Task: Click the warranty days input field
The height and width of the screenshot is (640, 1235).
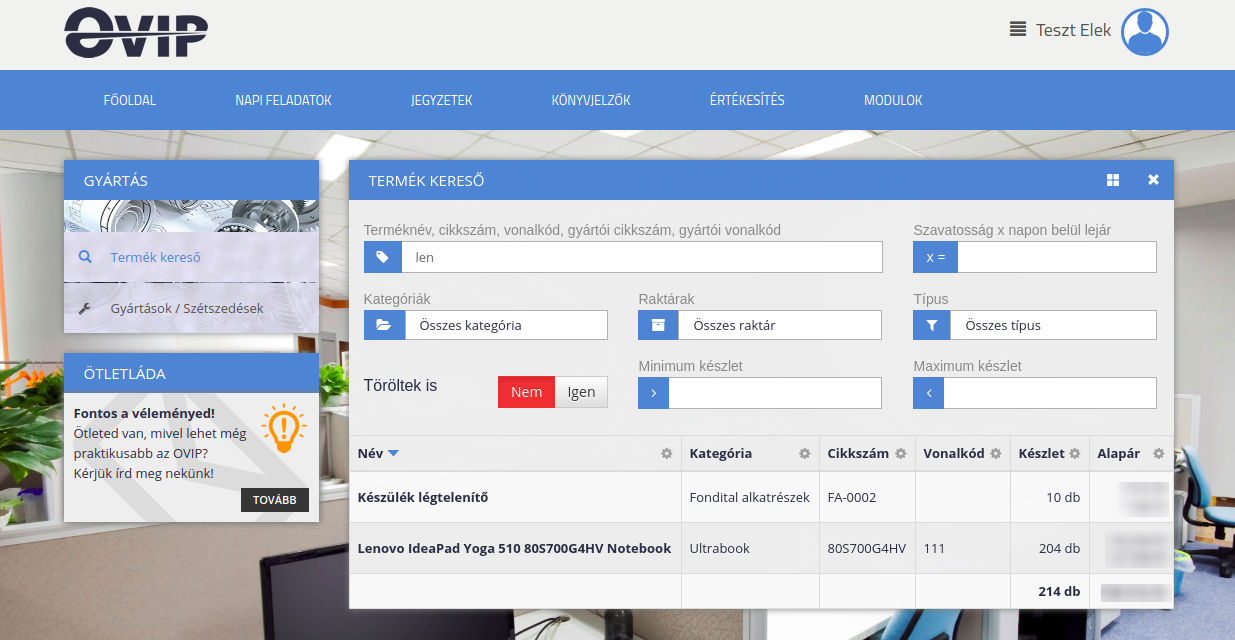Action: (x=1057, y=257)
